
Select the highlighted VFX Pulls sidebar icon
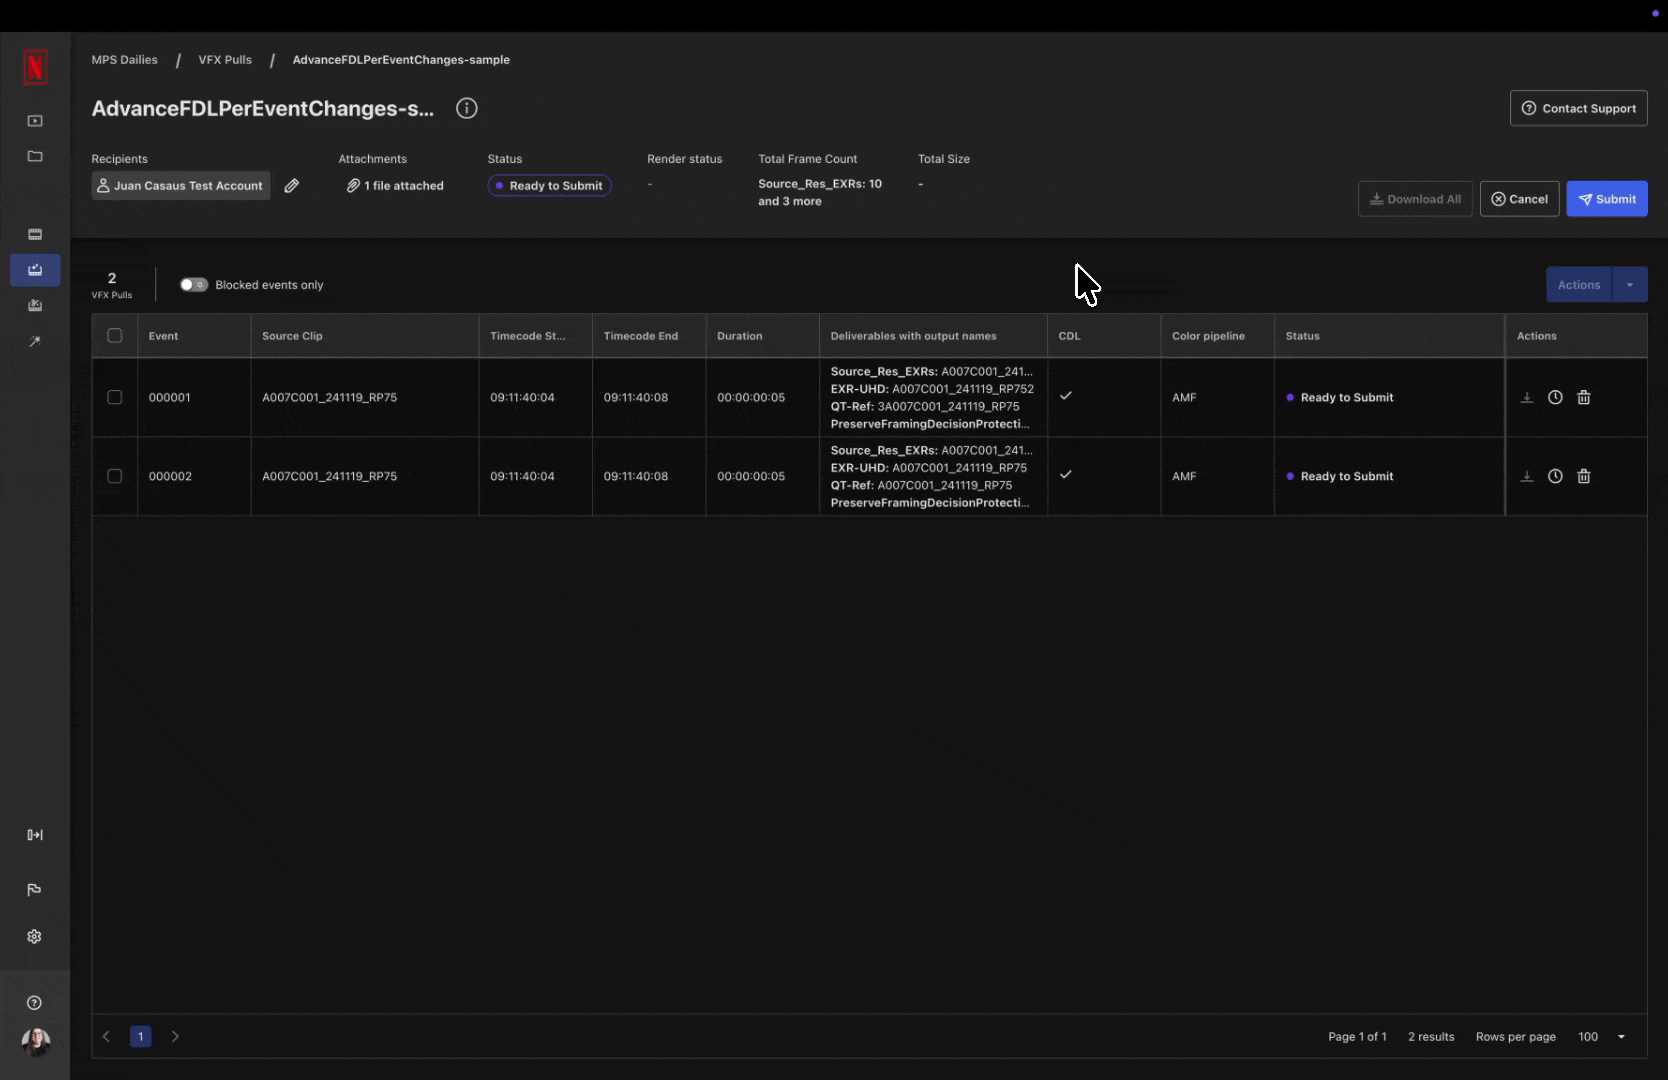[35, 270]
